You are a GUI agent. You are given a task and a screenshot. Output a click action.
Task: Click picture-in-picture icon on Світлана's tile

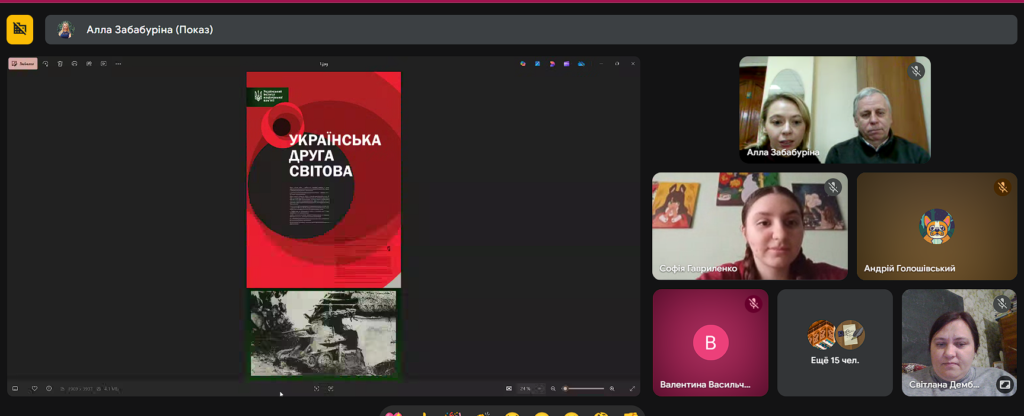1003,383
